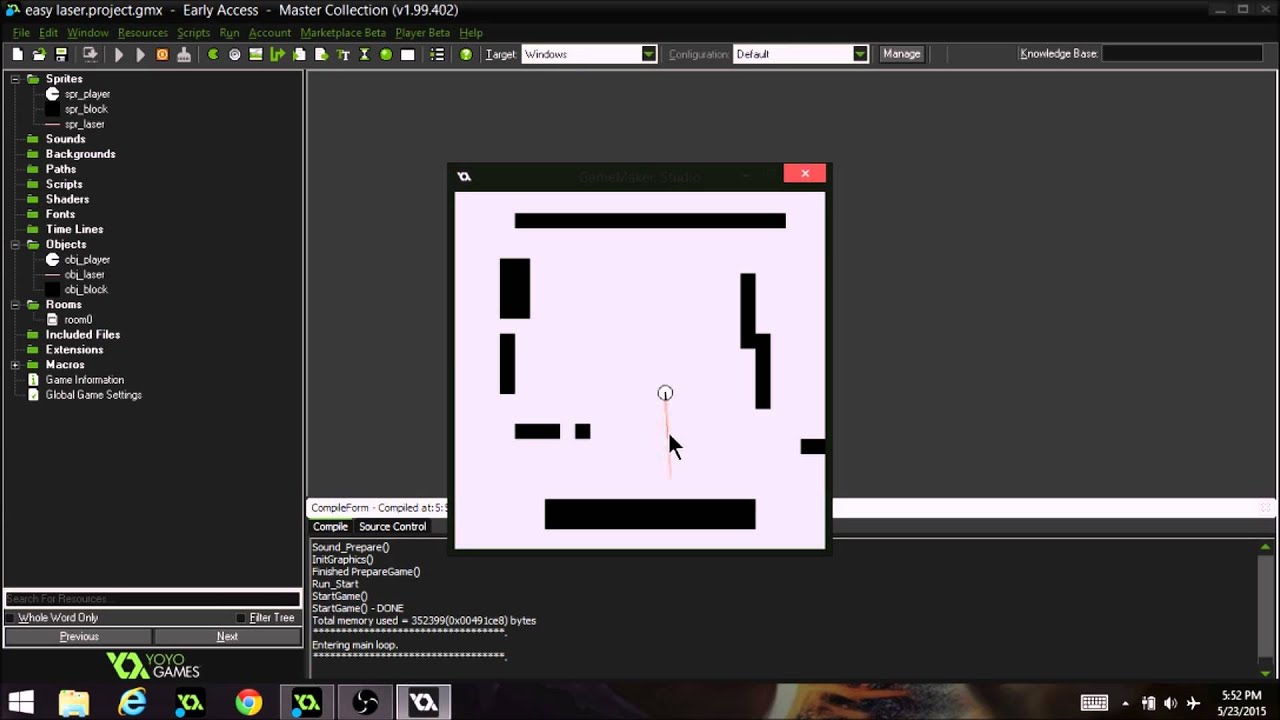Create a sound with the speaker toolbar icon
This screenshot has width=1280, height=720.
point(235,54)
